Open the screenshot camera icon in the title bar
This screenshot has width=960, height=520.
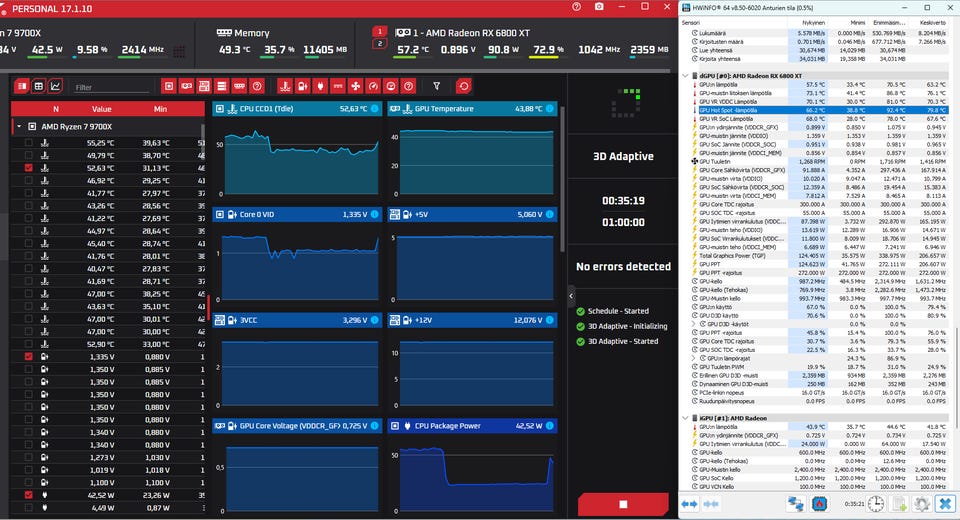[599, 7]
